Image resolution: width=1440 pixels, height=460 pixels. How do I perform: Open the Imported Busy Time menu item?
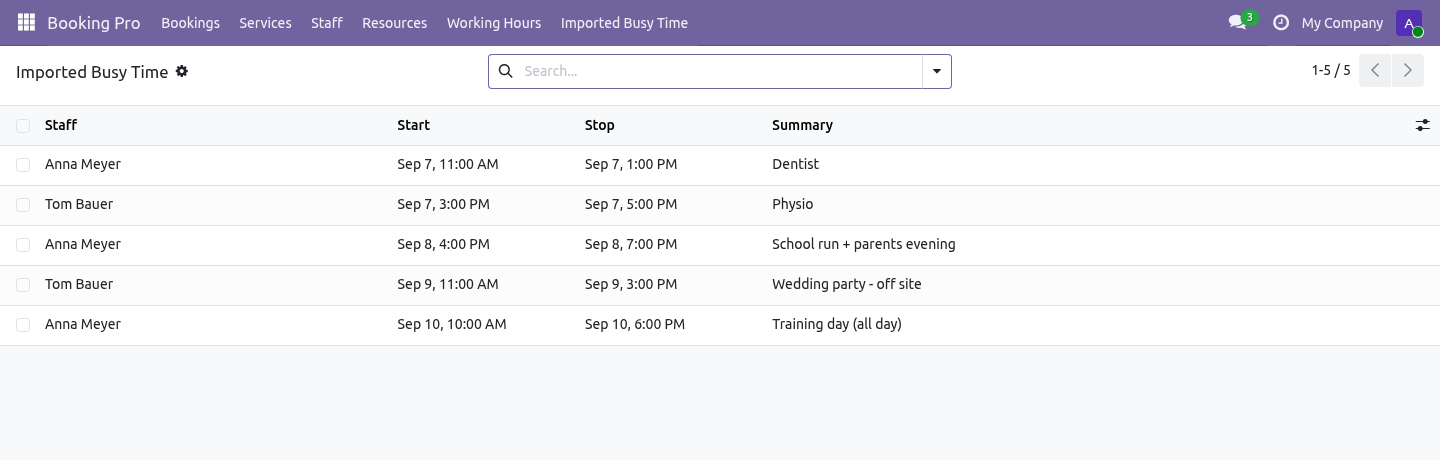624,22
